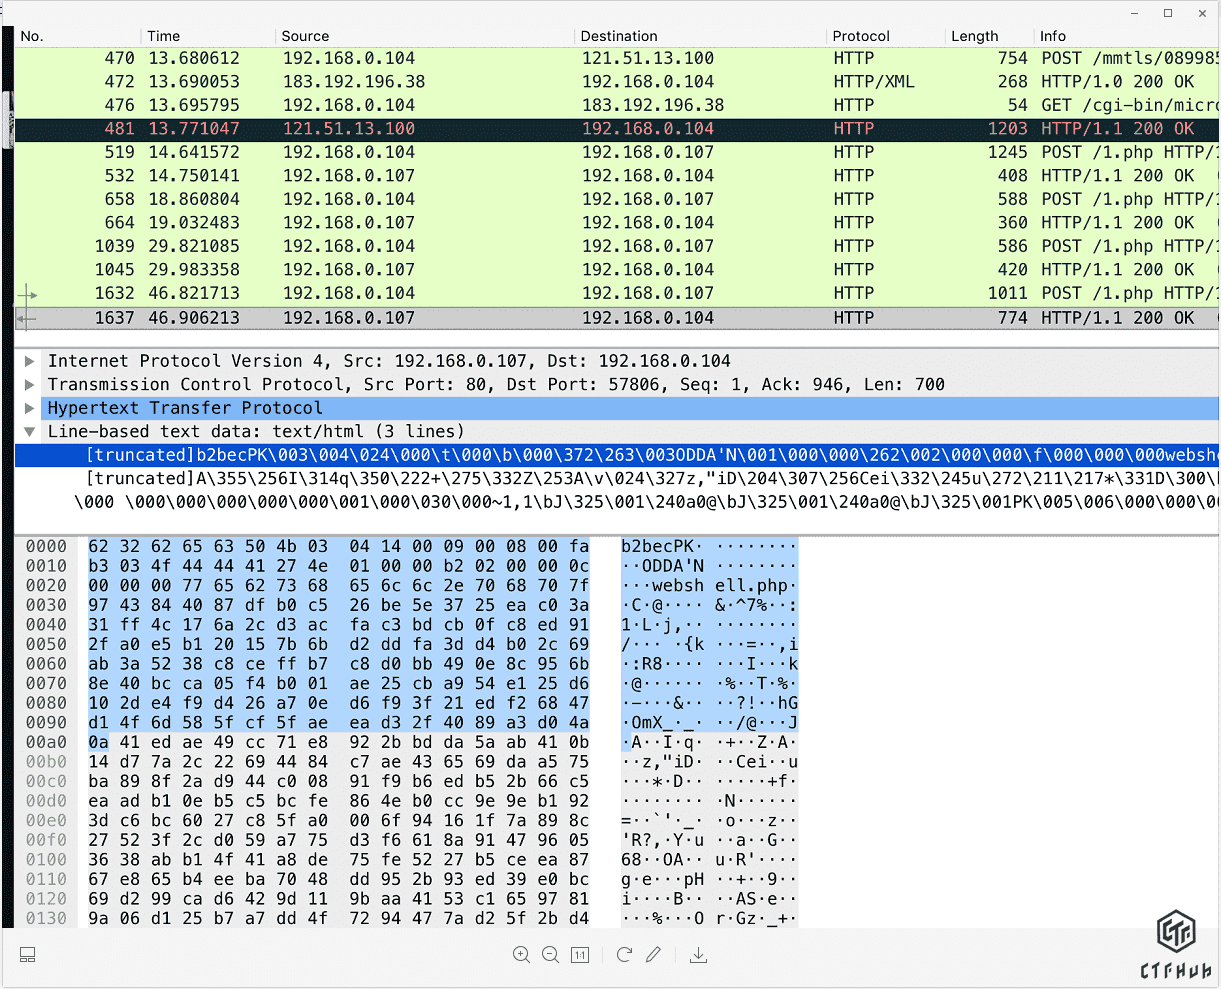Click the Destination column header
This screenshot has height=989, width=1221.
click(619, 36)
